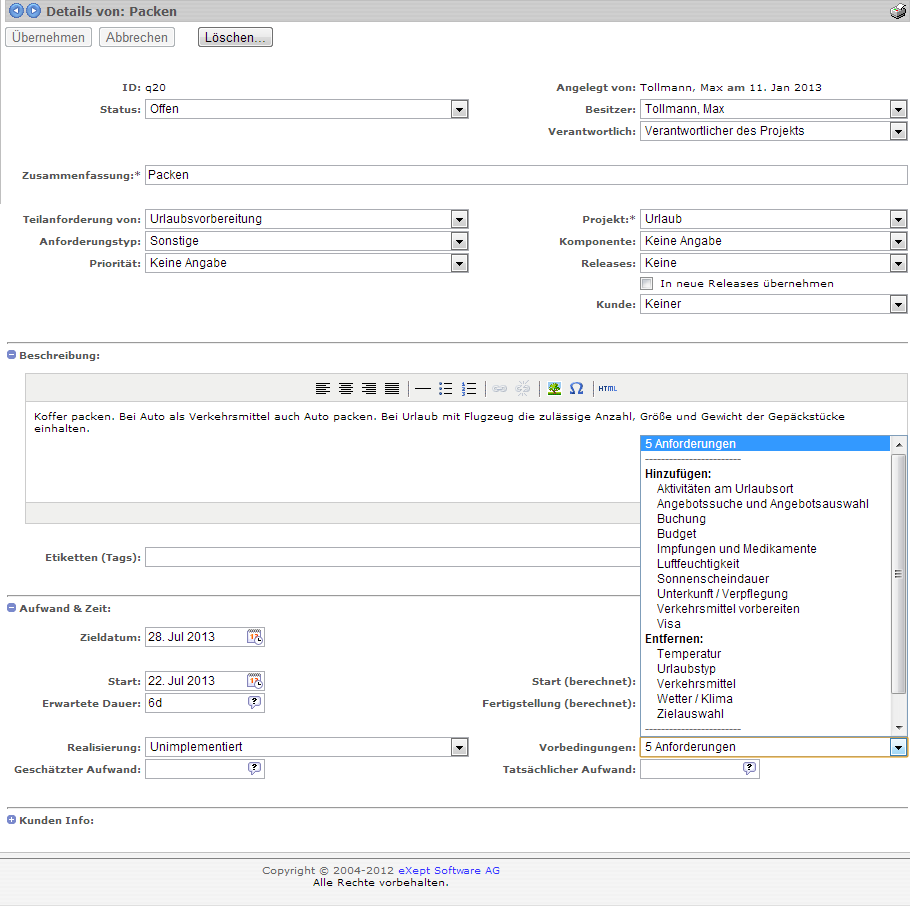910x906 pixels.
Task: Center align the description text
Action: tap(345, 388)
